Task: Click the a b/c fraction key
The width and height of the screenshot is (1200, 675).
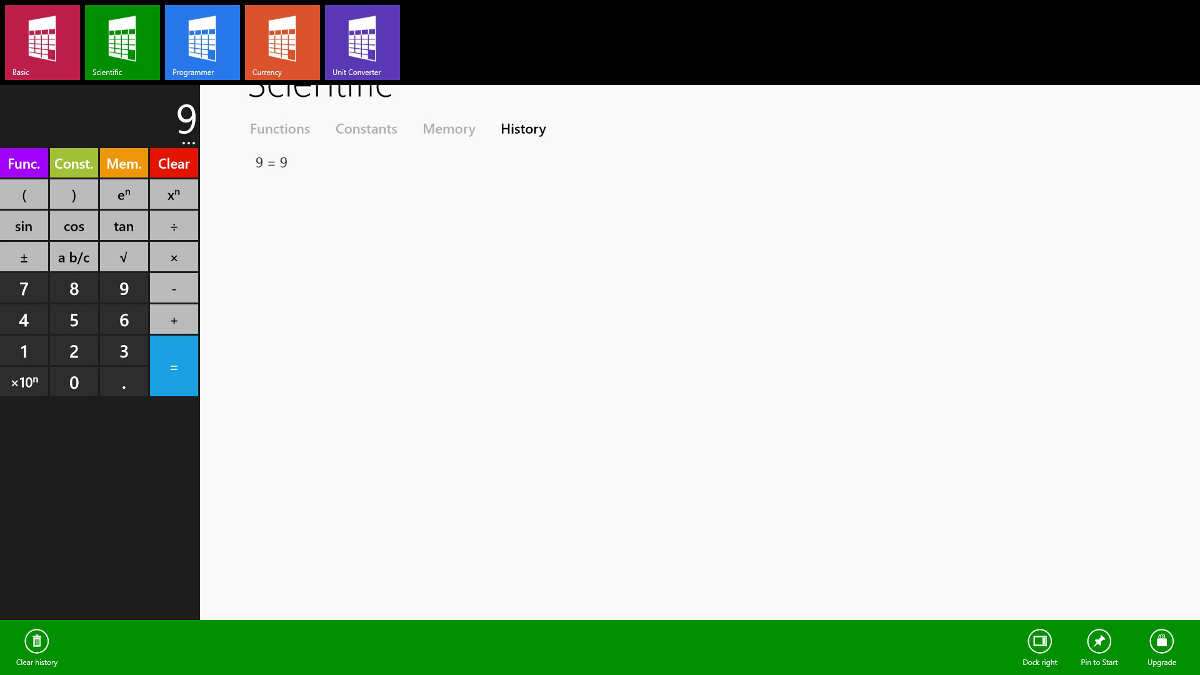Action: point(74,257)
